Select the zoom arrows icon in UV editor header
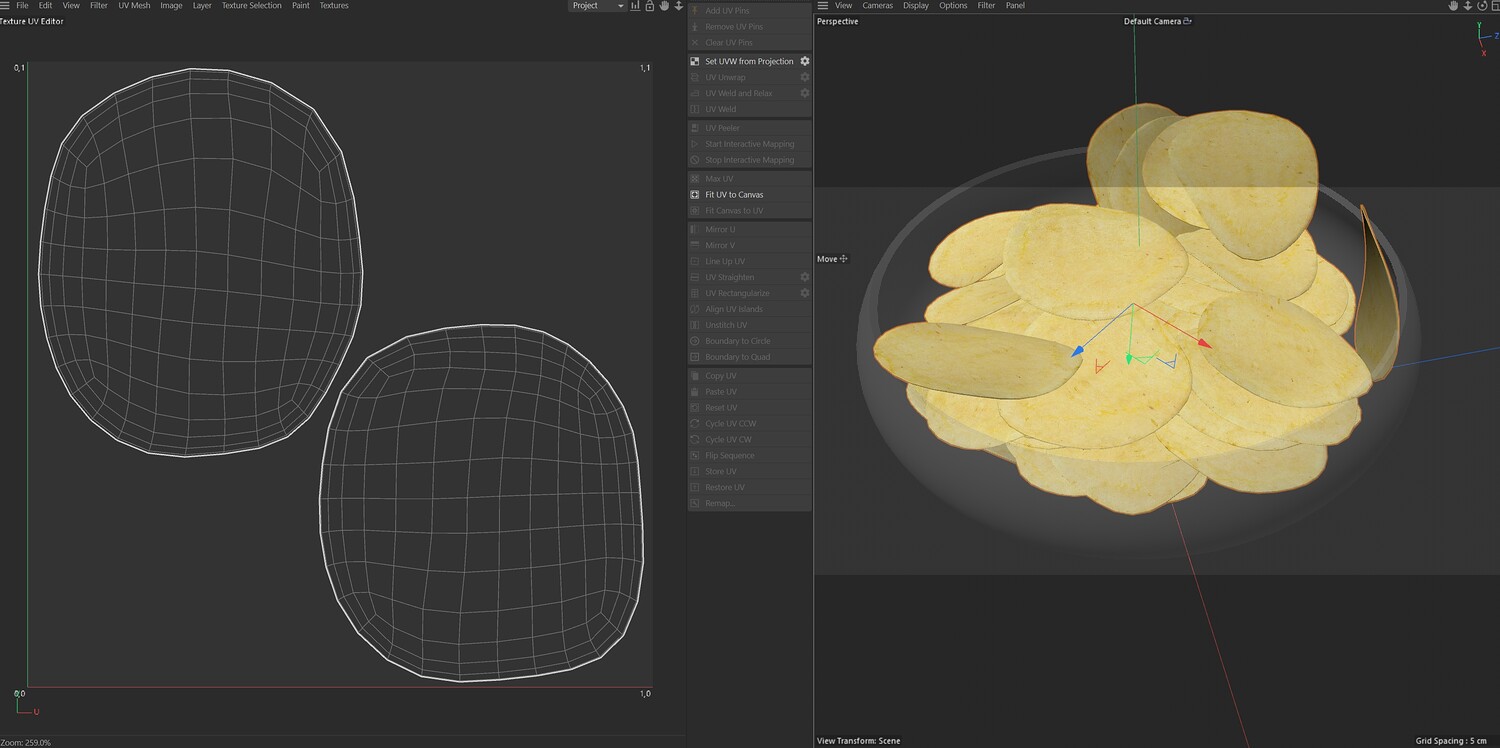1500x748 pixels. click(678, 6)
